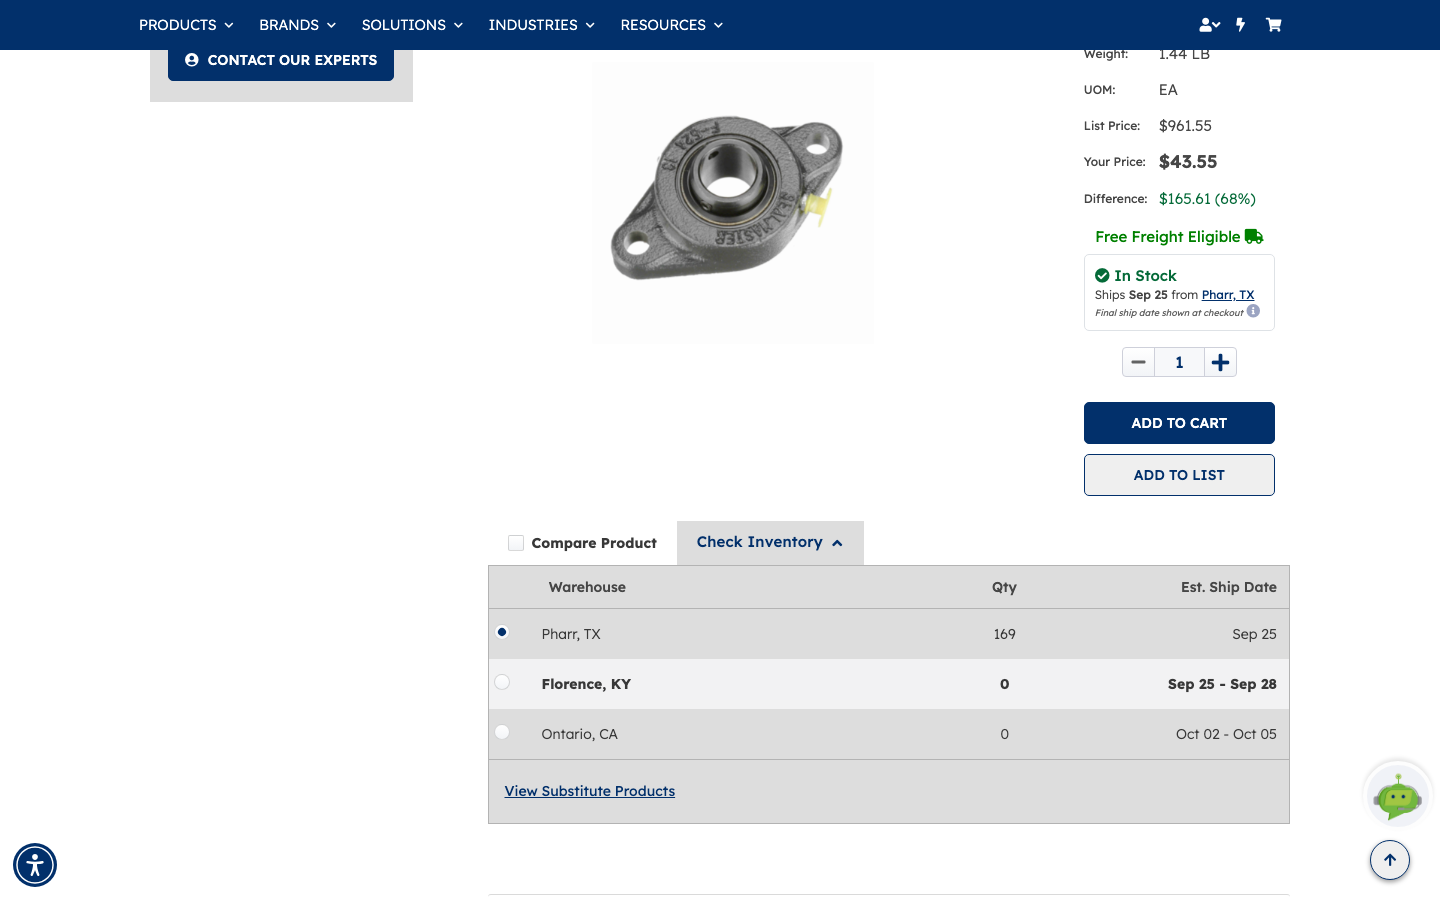Select the Ontario, CA warehouse radio button

pos(502,732)
